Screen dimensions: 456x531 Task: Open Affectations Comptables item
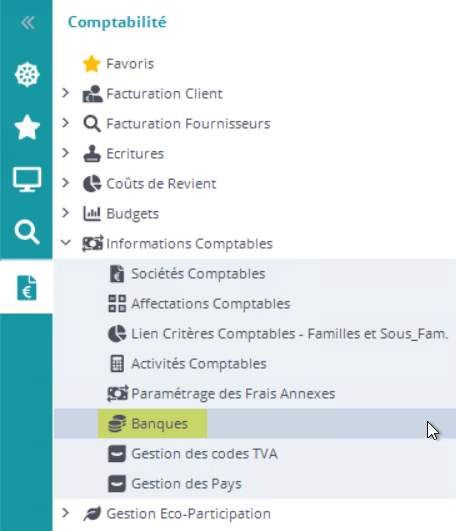click(211, 304)
